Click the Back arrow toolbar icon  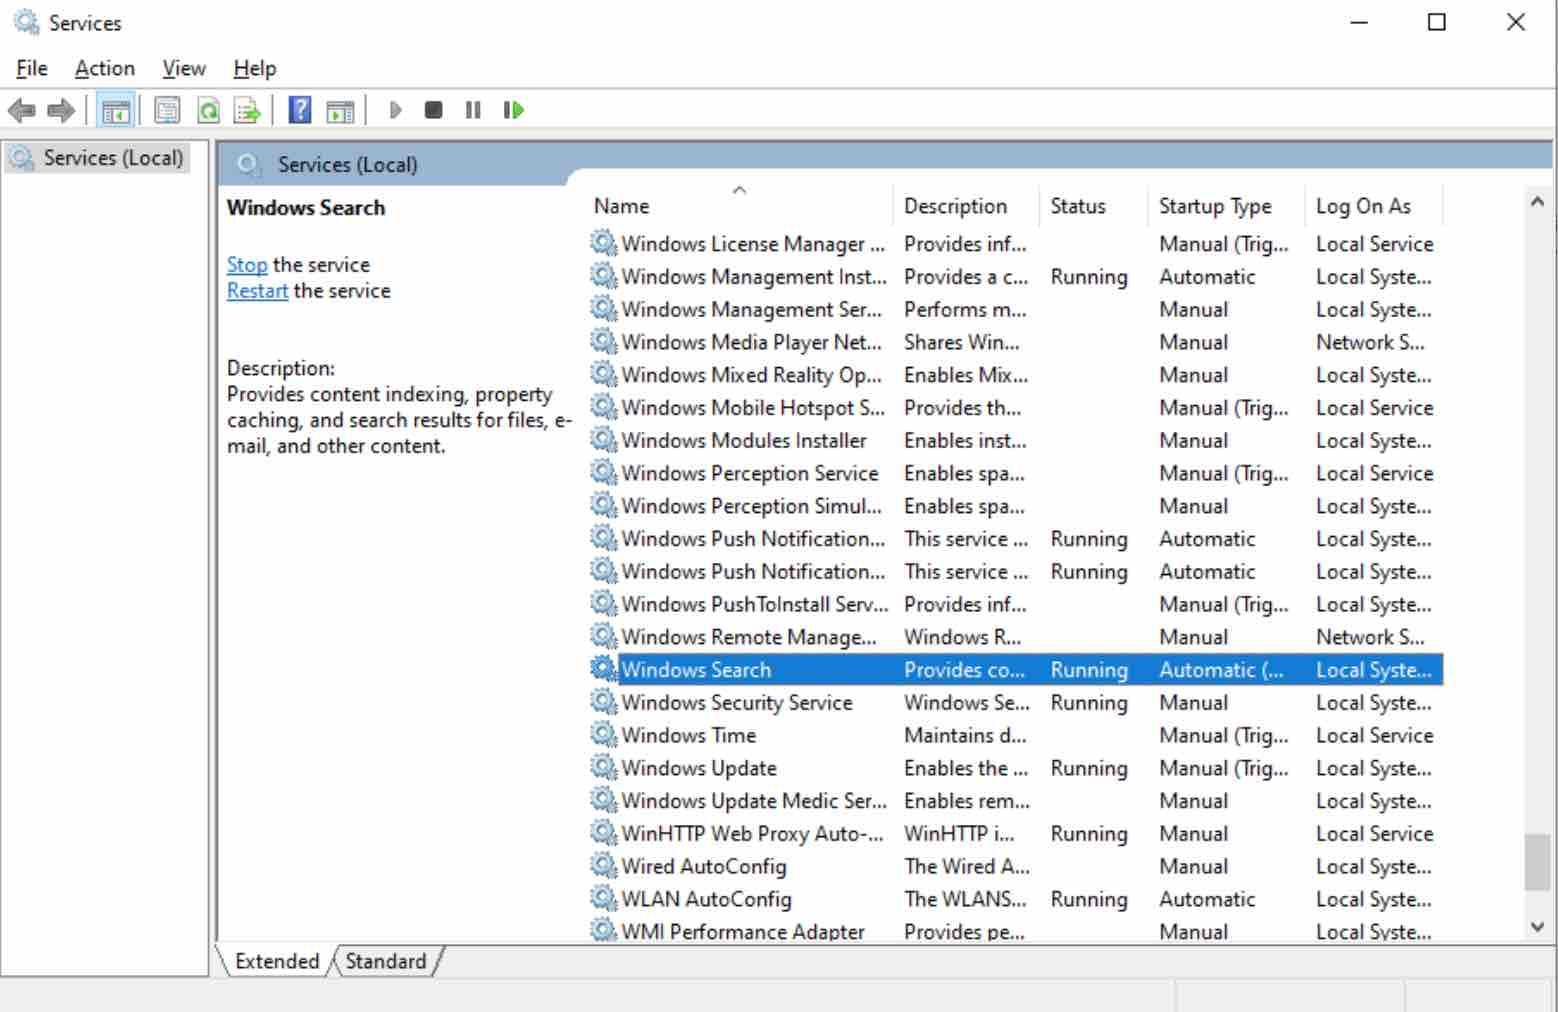[x=22, y=110]
